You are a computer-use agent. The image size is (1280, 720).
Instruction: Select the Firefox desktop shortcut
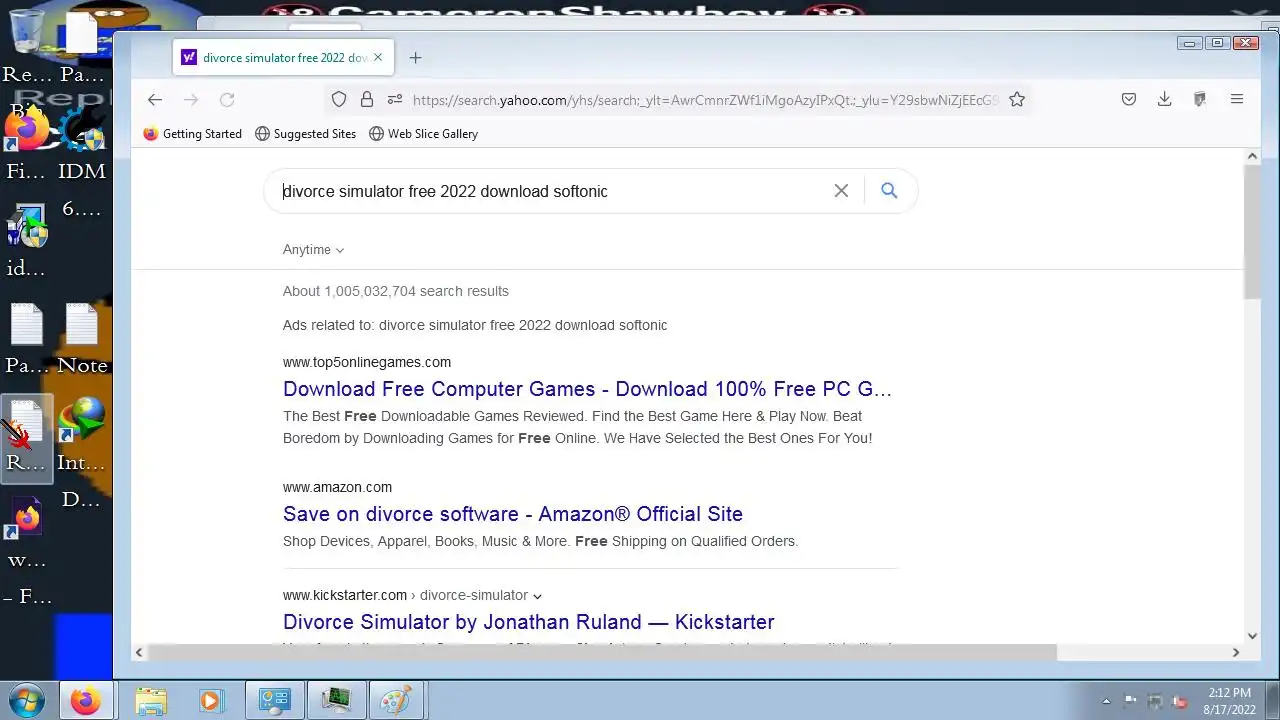click(27, 145)
